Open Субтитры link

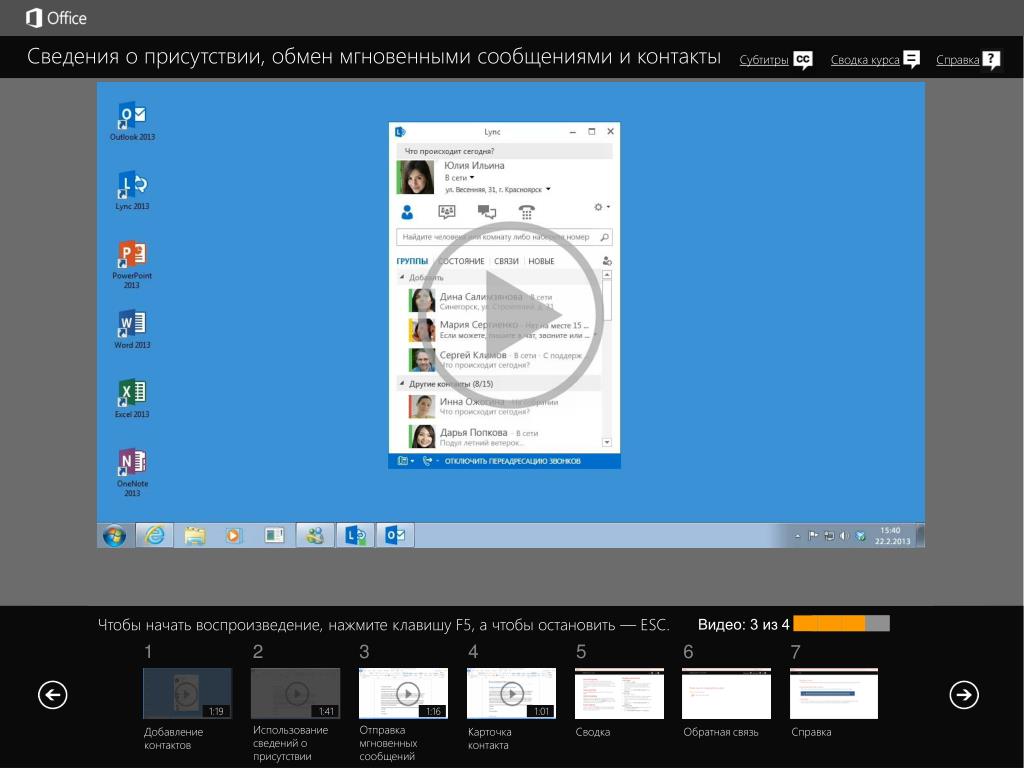(763, 60)
